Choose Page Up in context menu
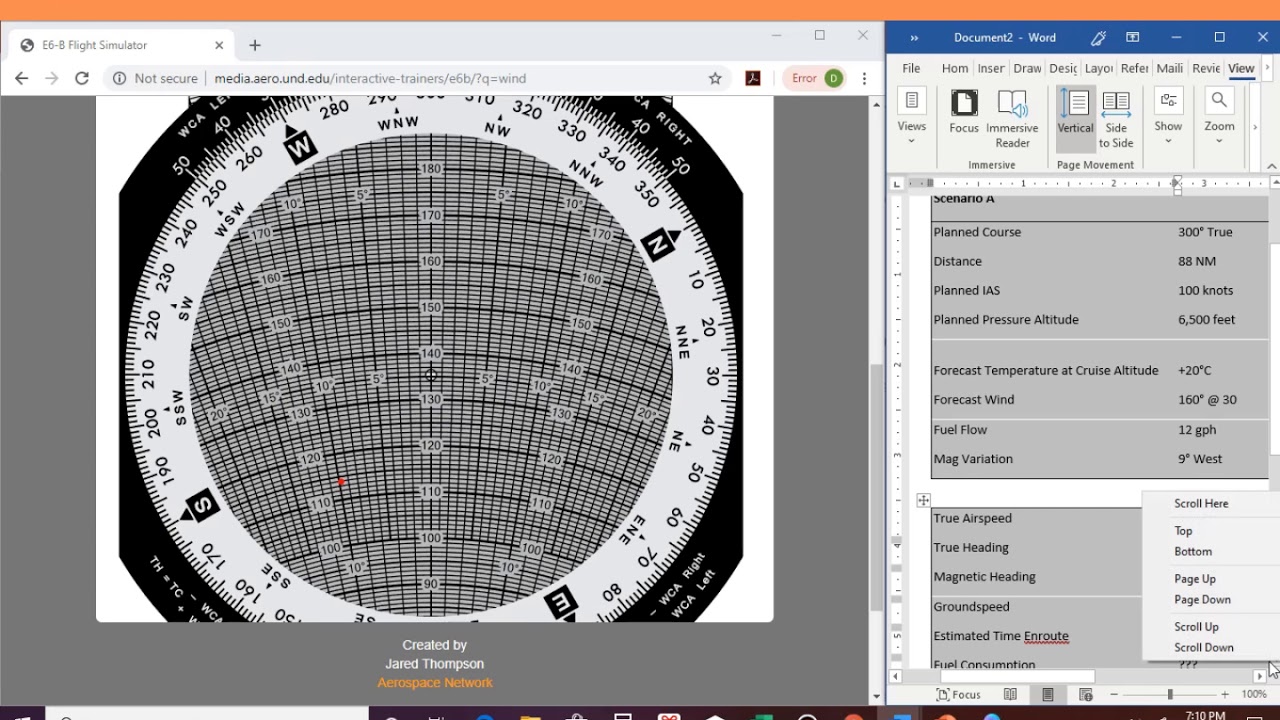Viewport: 1280px width, 720px height. tap(1195, 579)
